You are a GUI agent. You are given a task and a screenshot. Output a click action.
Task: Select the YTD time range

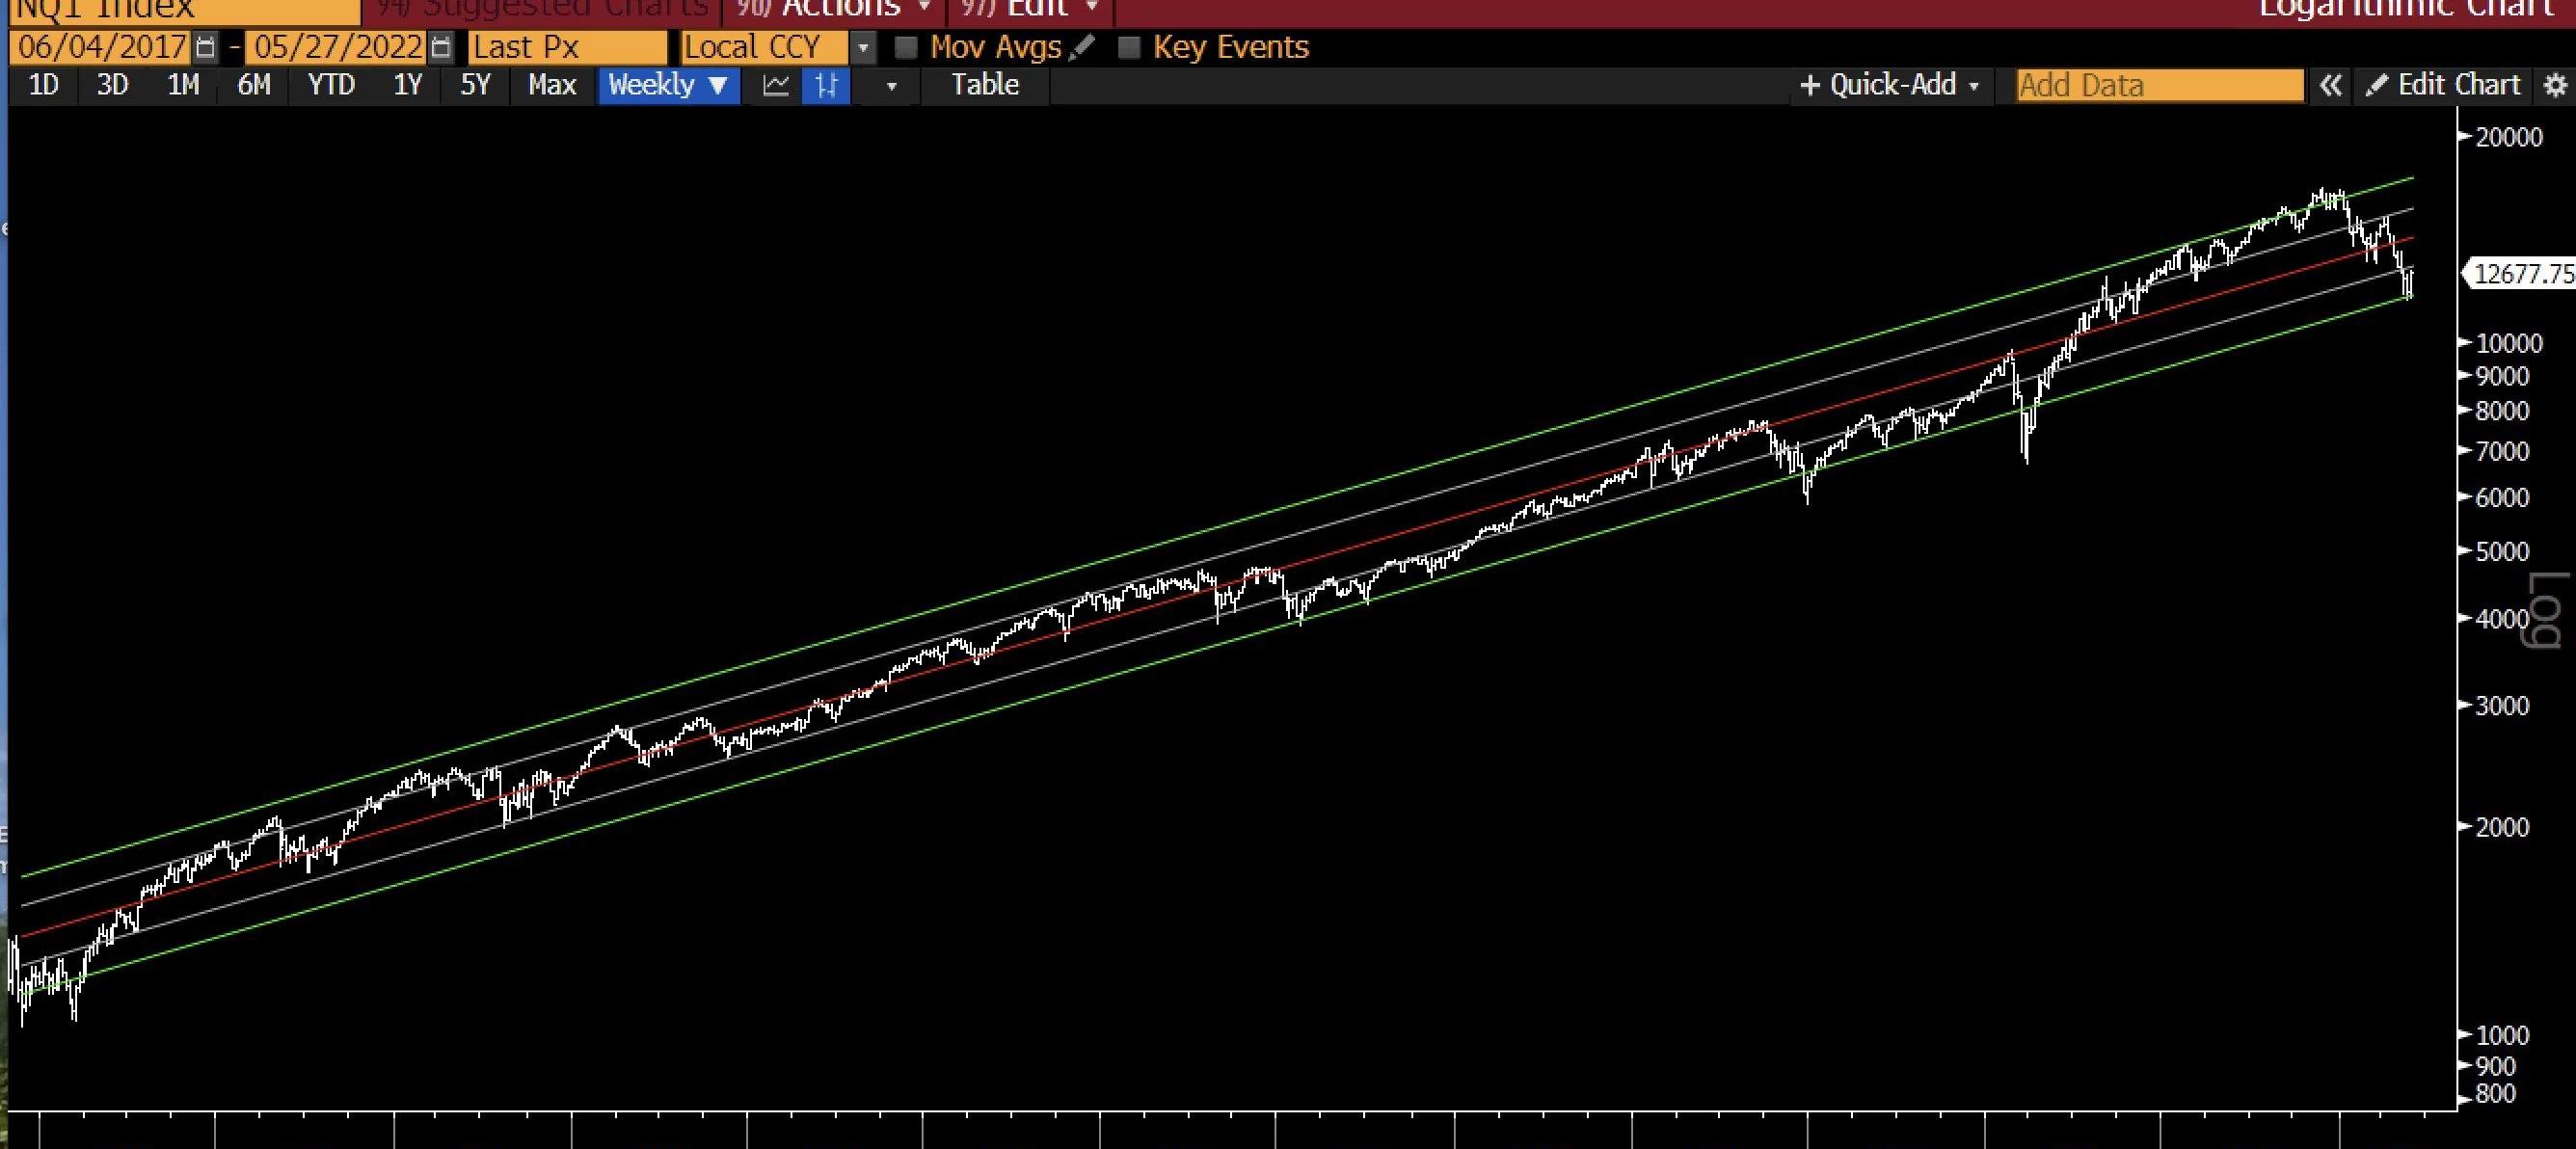pos(331,85)
